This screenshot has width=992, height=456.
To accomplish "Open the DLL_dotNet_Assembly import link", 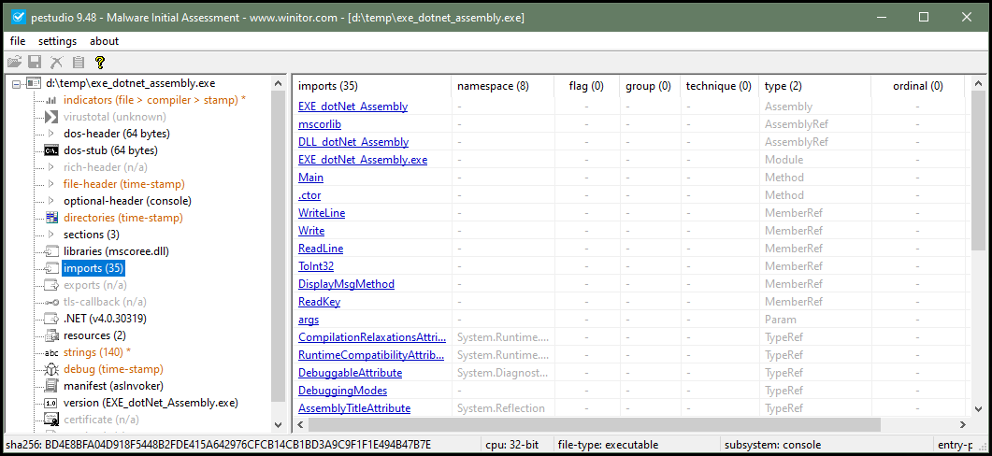I will (353, 142).
